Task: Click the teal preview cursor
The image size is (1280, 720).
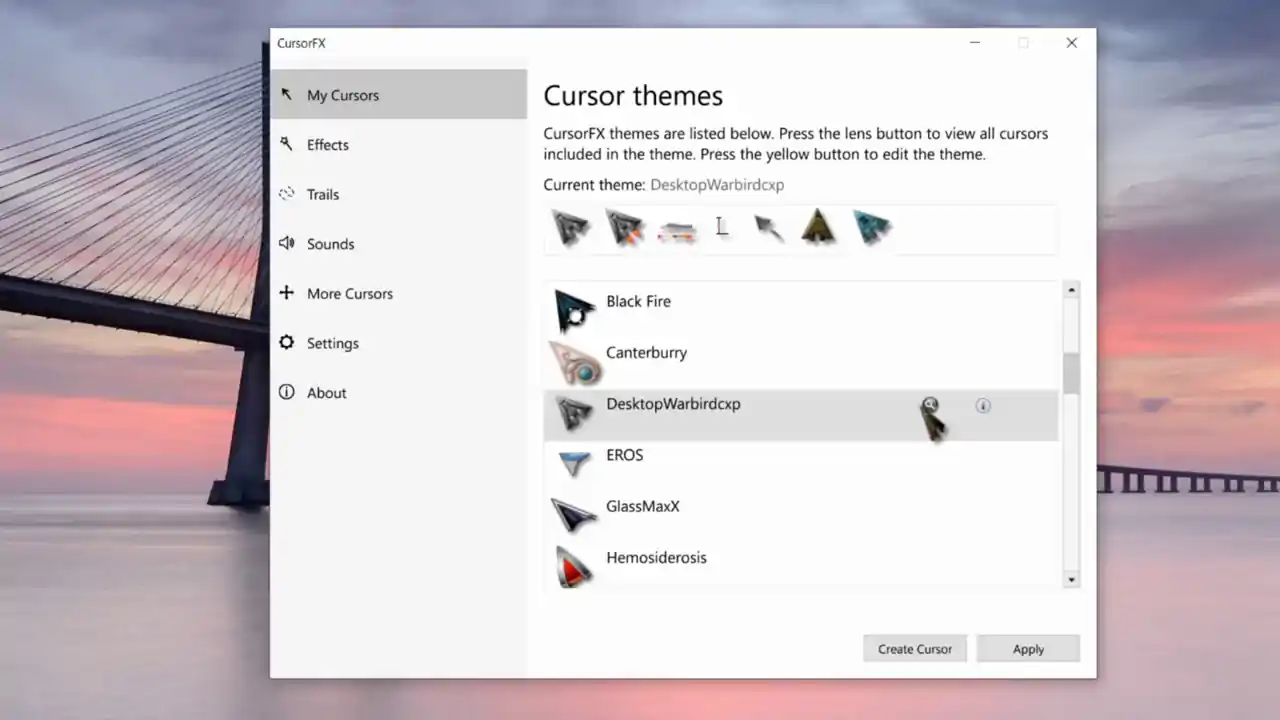Action: (x=872, y=227)
